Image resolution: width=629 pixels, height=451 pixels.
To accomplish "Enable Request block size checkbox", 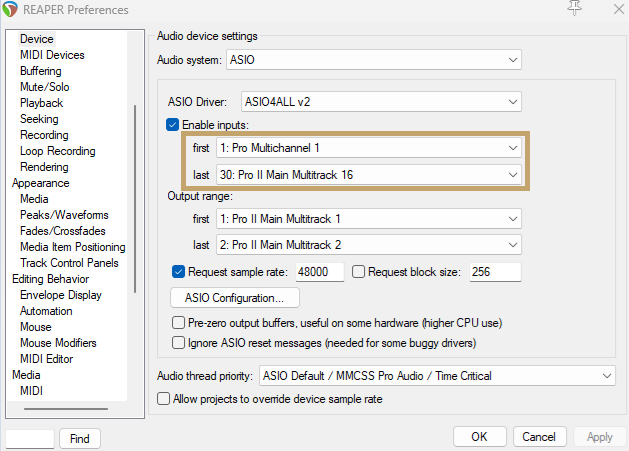I will pos(358,272).
